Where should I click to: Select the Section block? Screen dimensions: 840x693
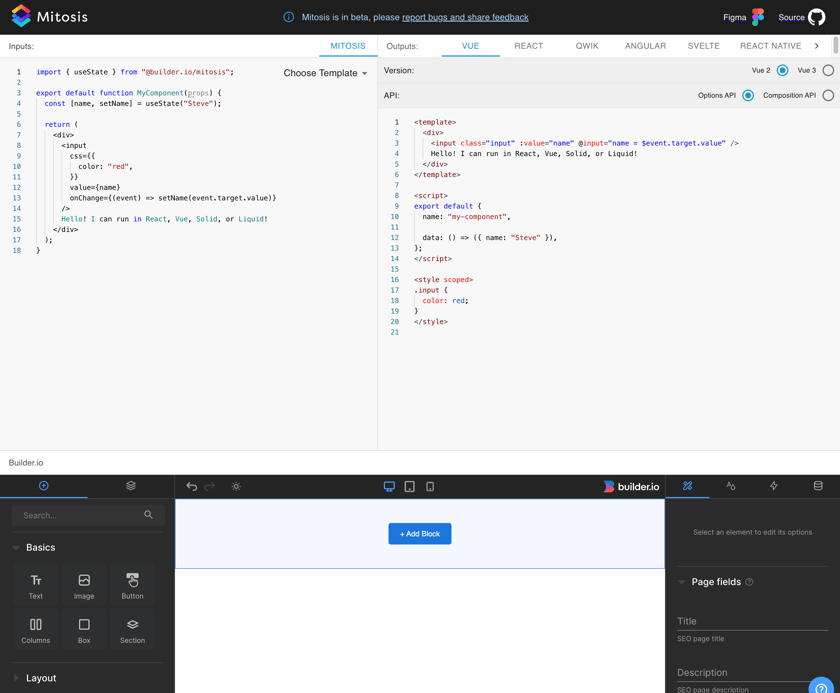(x=132, y=630)
